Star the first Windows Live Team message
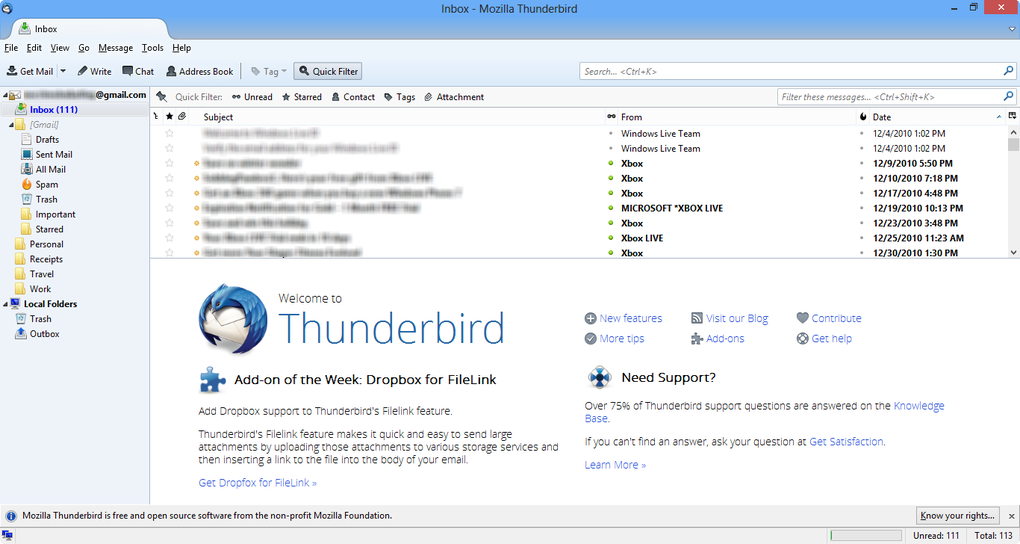The image size is (1020, 544). click(x=169, y=133)
